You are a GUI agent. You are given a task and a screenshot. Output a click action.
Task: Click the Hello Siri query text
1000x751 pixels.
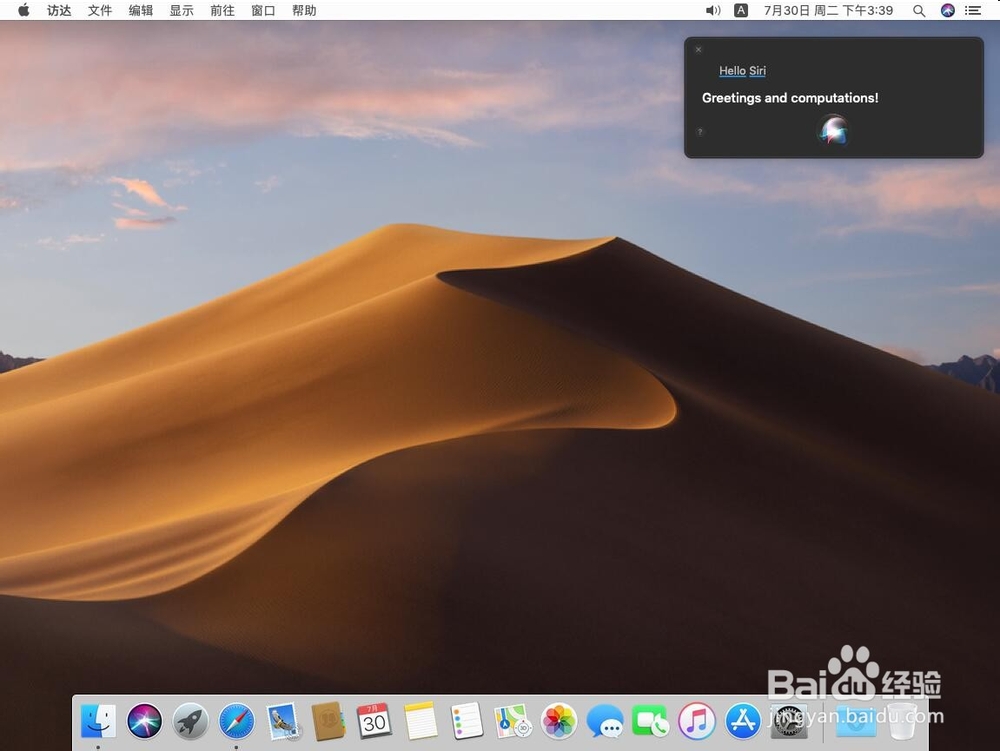point(742,71)
